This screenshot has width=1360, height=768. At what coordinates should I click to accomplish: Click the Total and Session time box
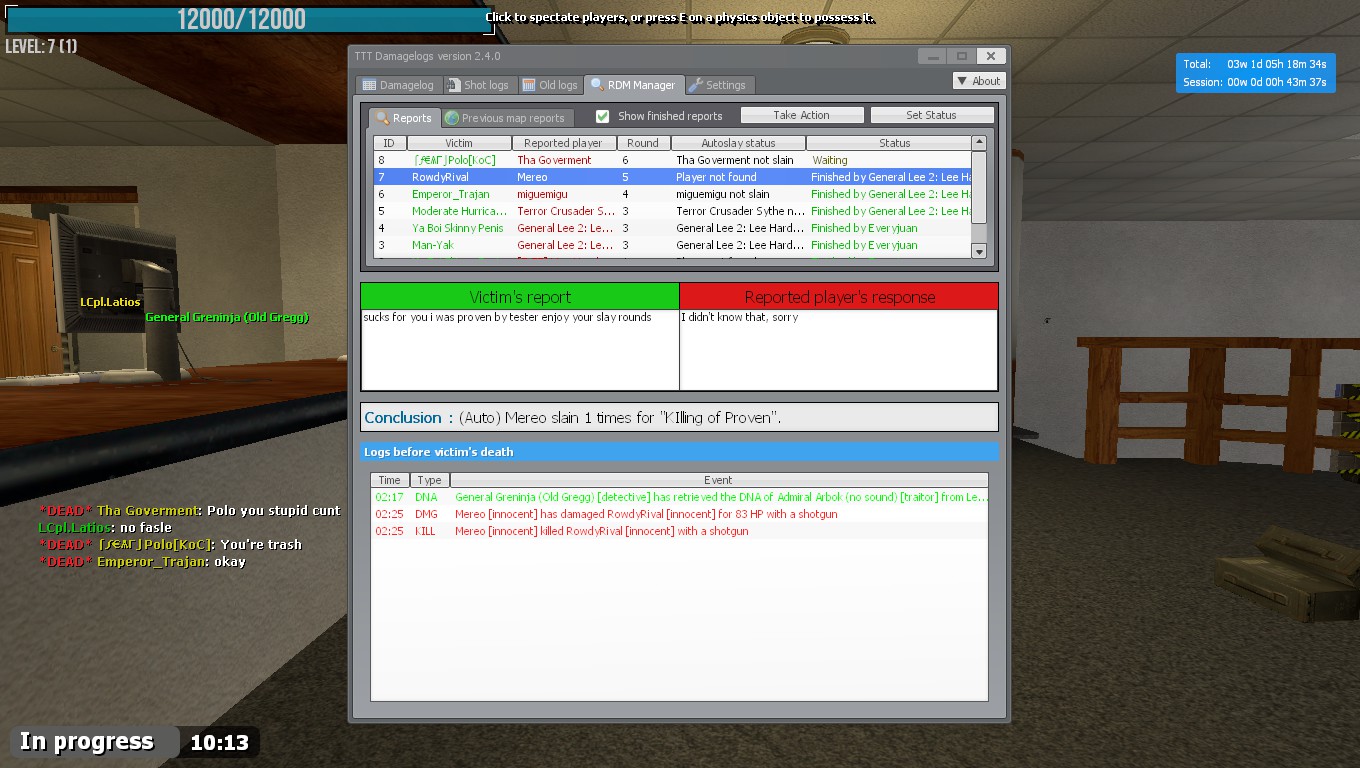click(x=1255, y=73)
